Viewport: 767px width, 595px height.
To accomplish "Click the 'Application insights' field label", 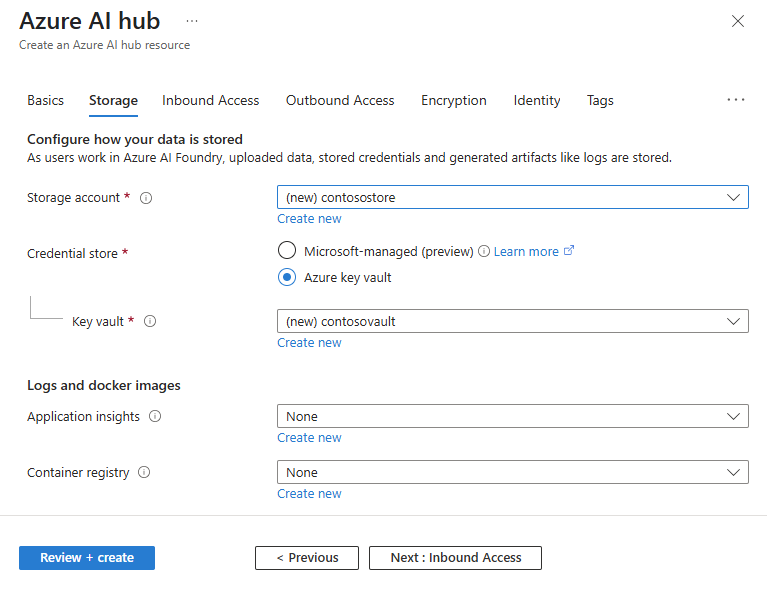I will point(83,416).
